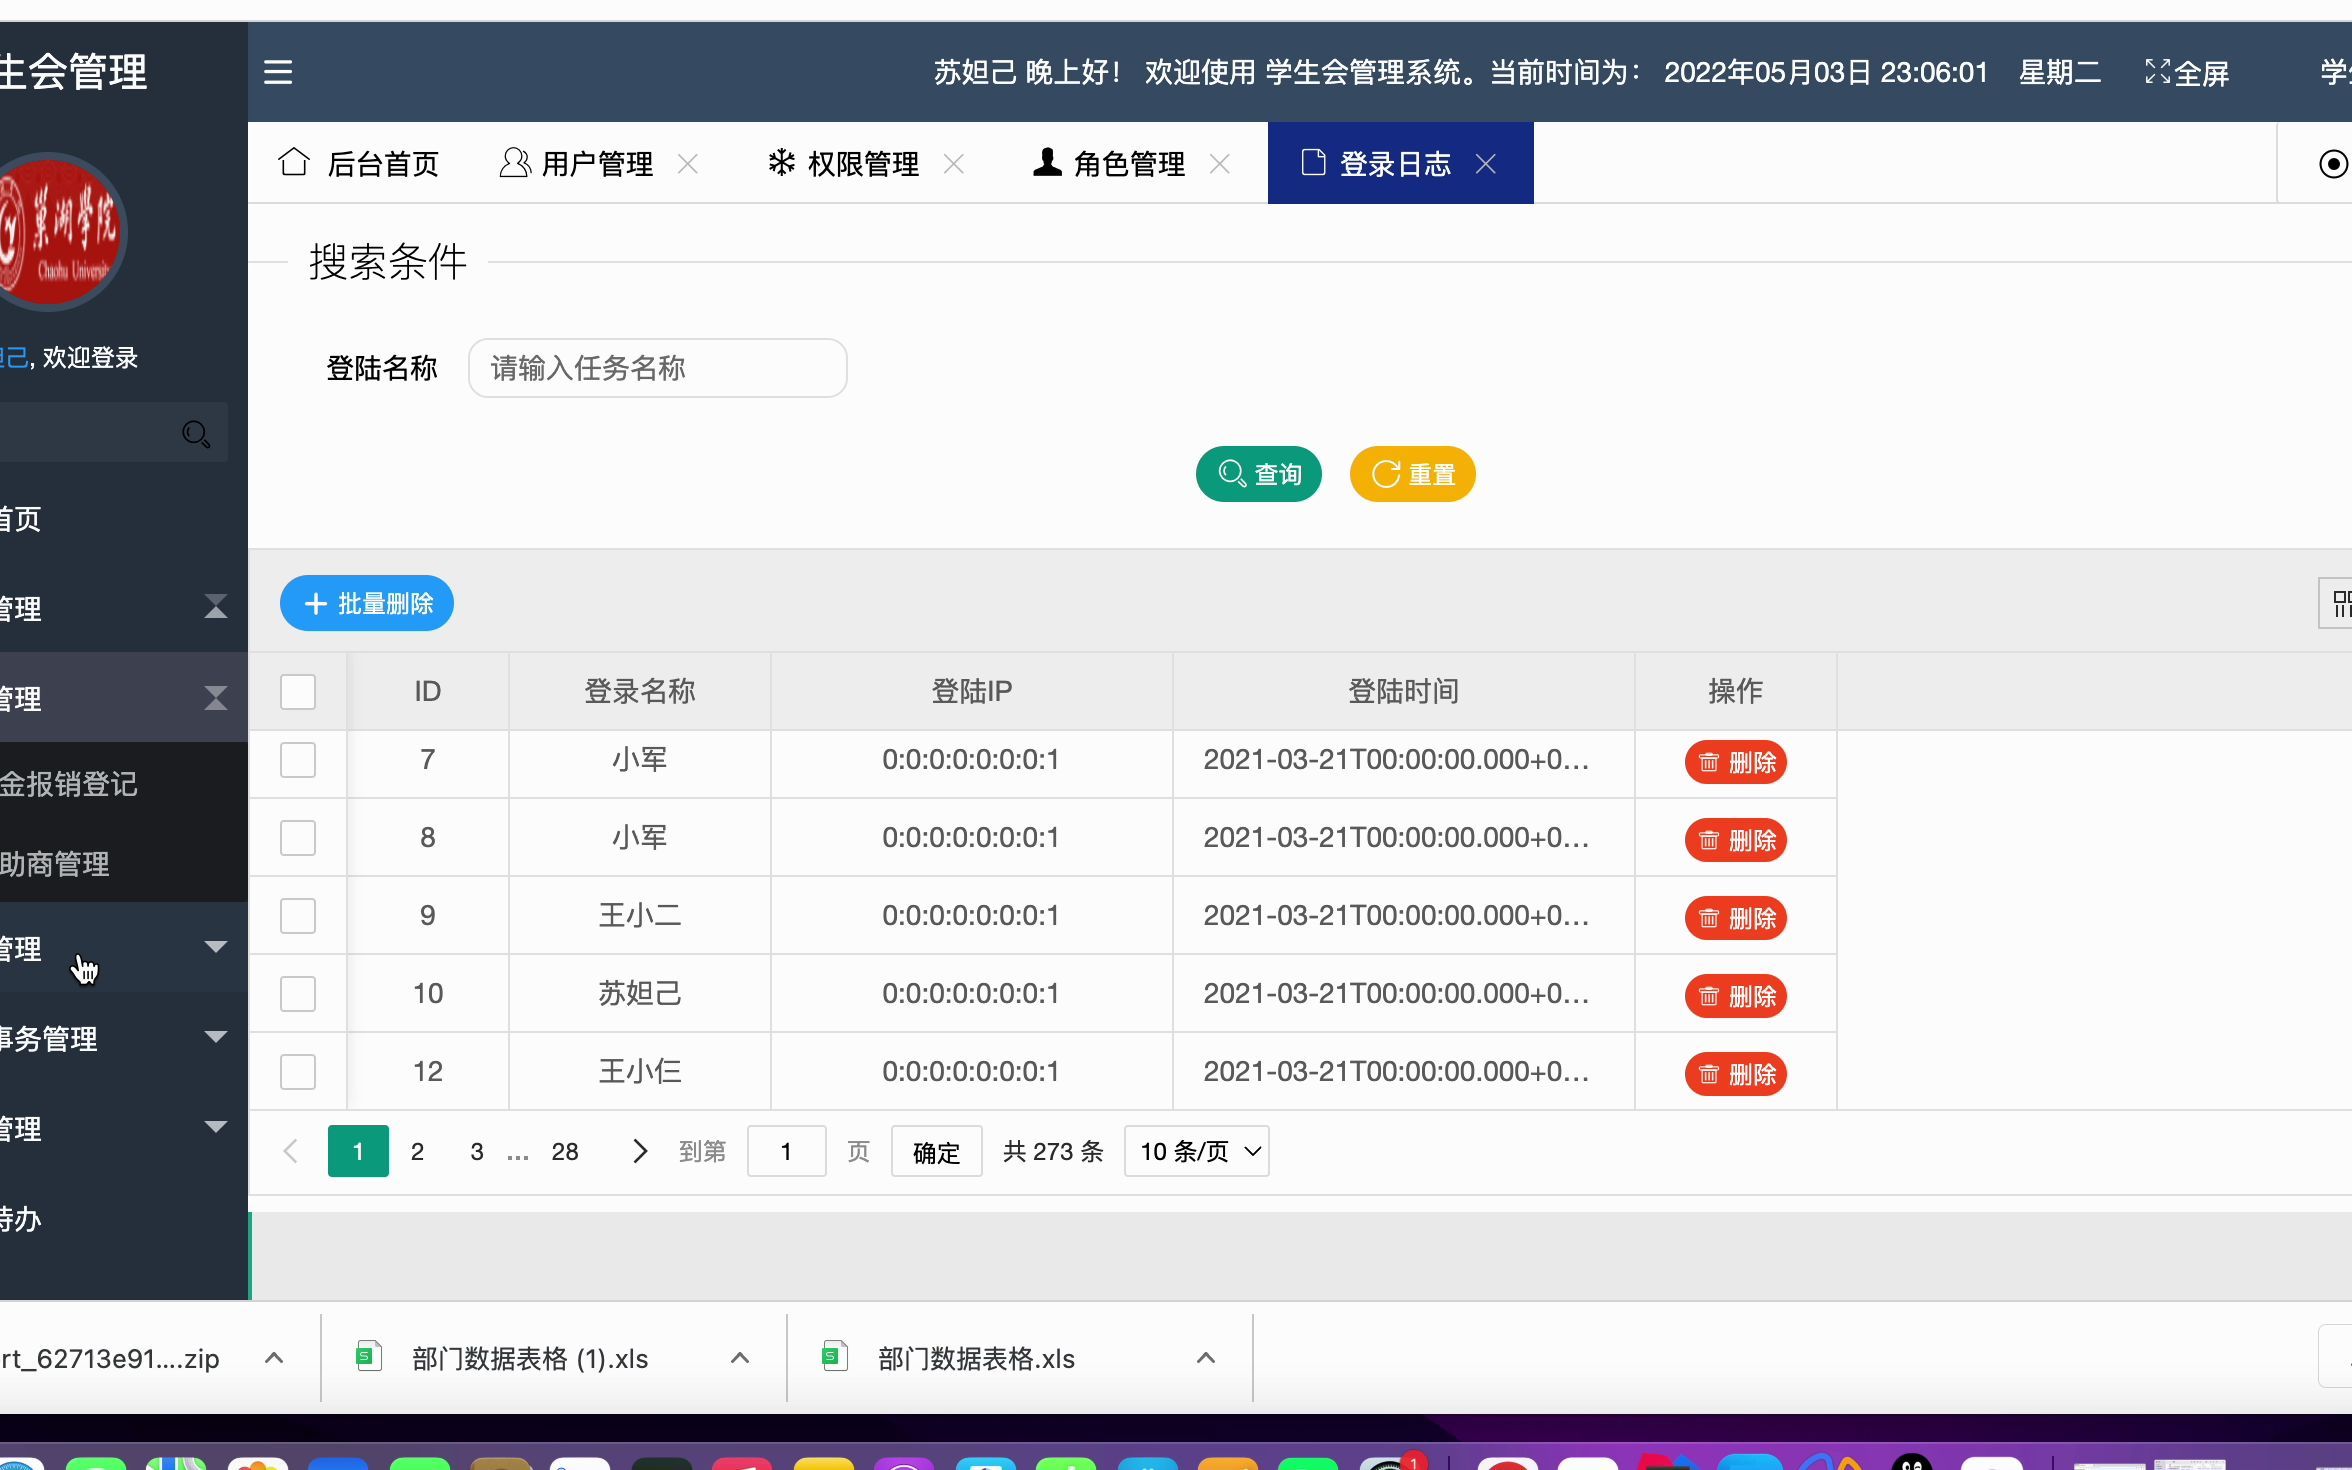Click the hamburger menu toggle icon
The height and width of the screenshot is (1470, 2352).
(x=278, y=72)
